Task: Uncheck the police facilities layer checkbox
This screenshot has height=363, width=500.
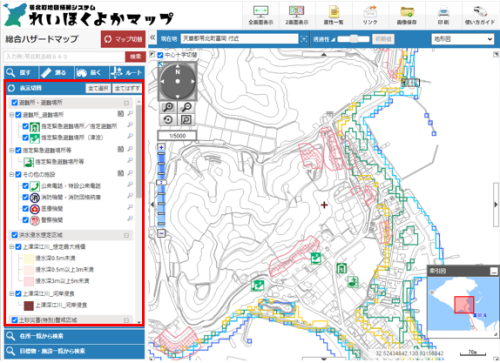Action: 25,220
